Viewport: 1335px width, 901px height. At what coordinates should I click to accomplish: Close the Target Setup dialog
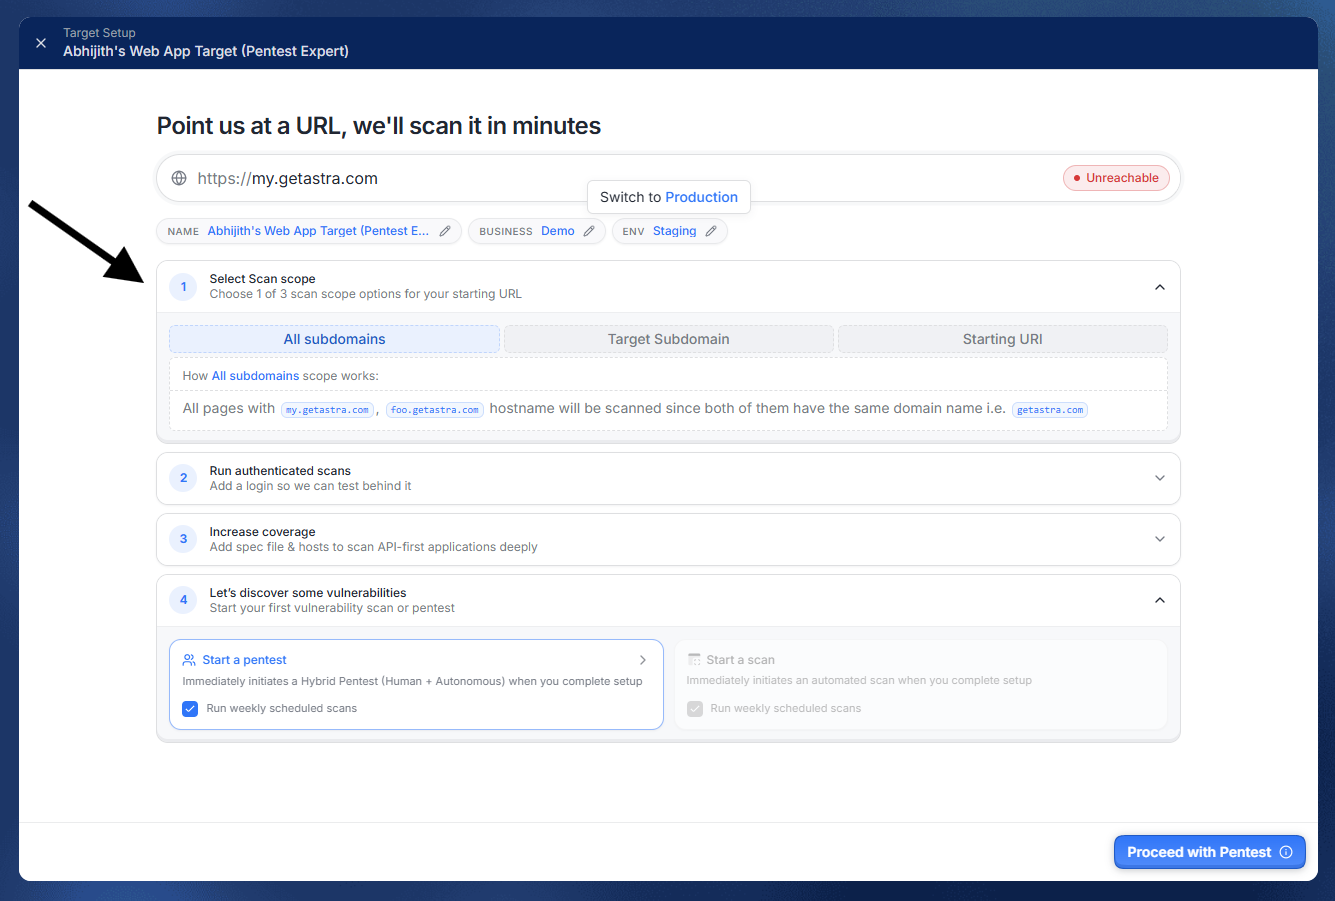41,43
